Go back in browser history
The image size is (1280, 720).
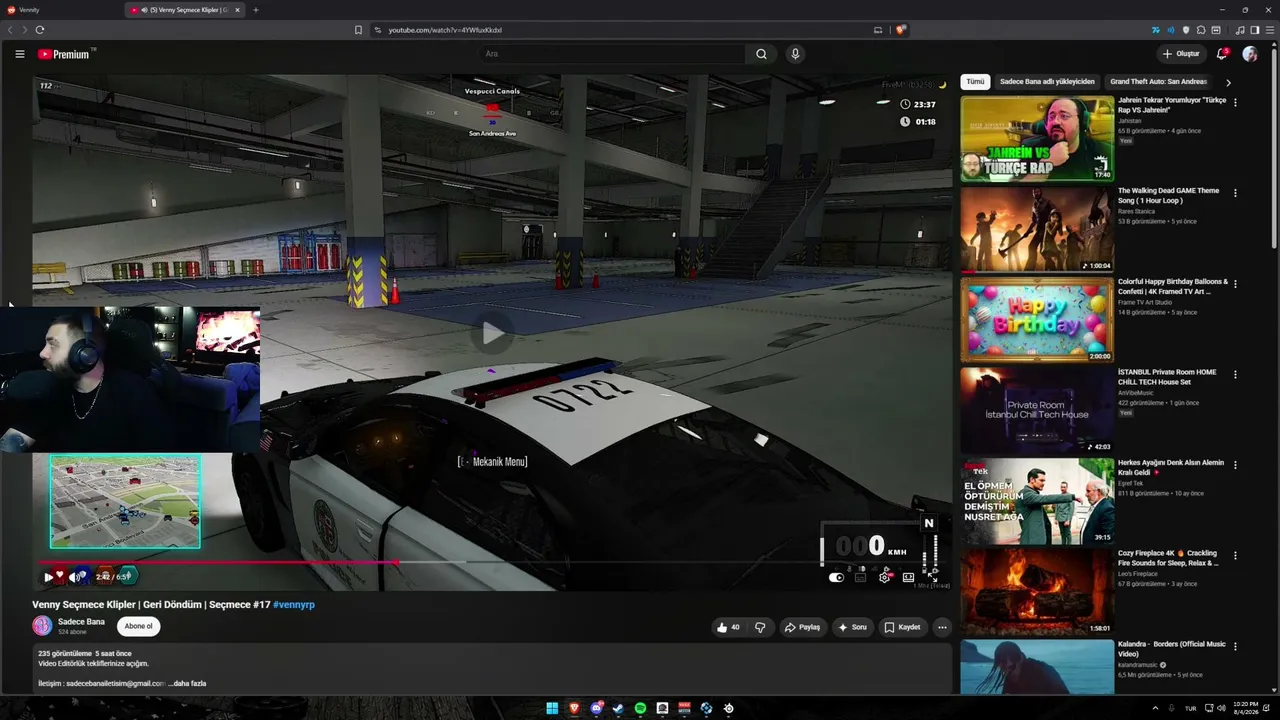click(11, 30)
